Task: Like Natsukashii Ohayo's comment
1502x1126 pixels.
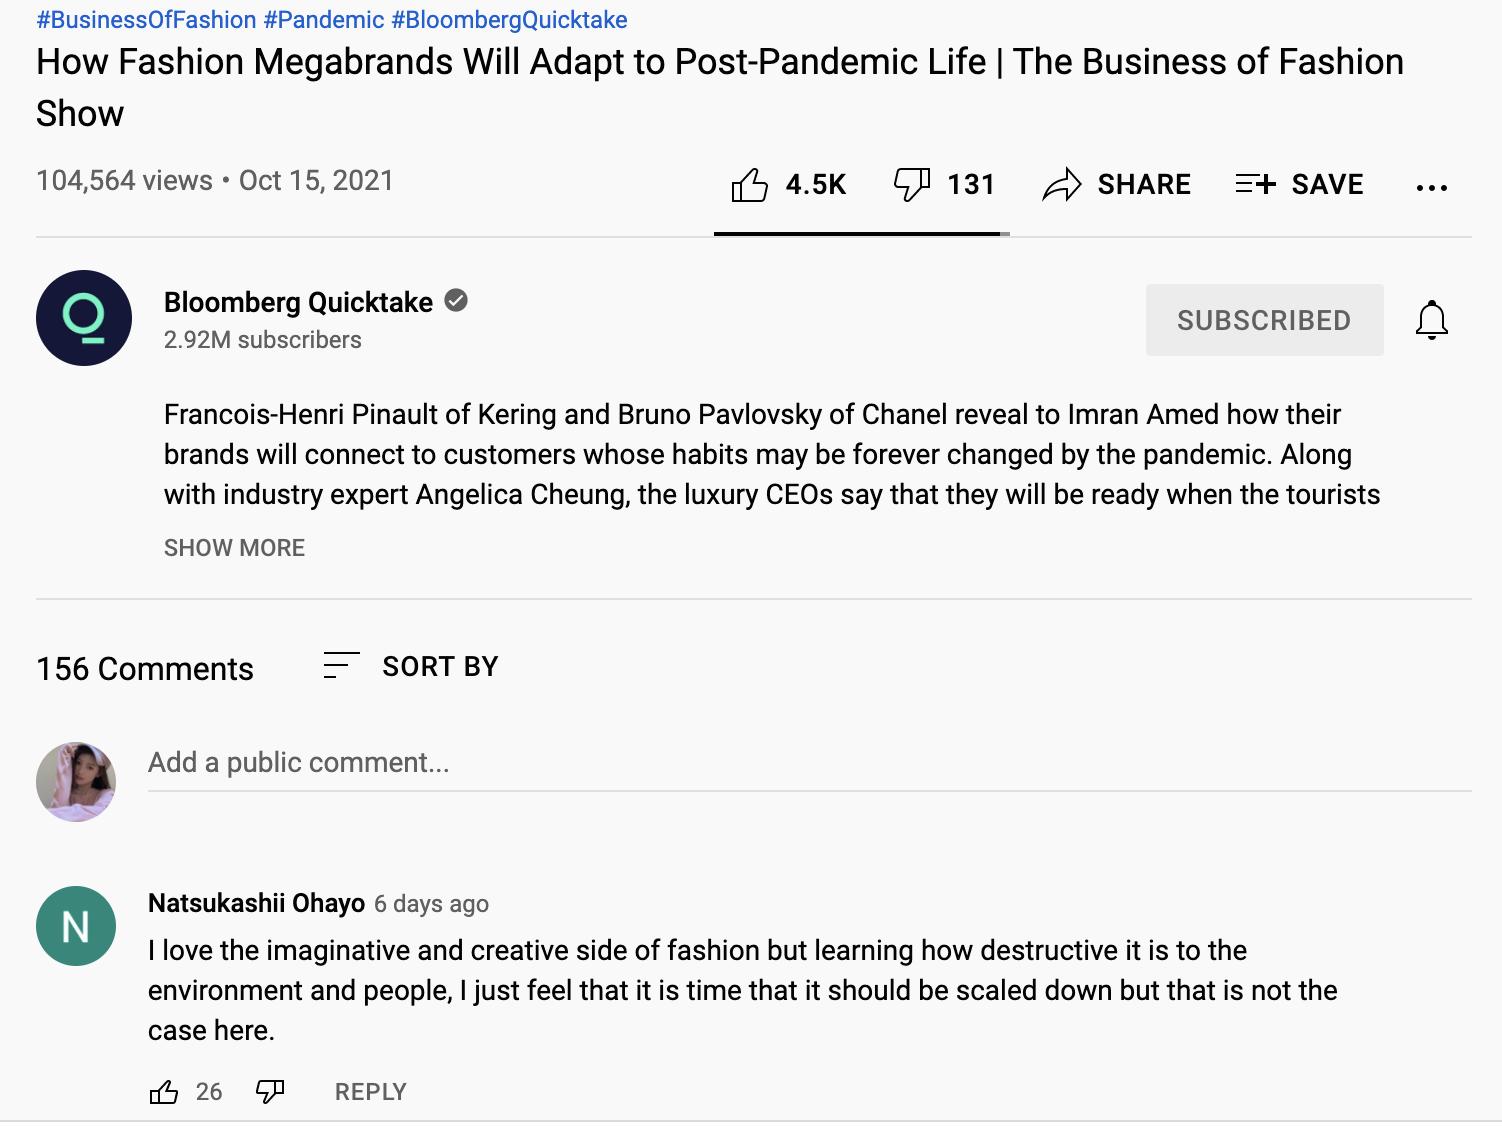Action: 164,1092
